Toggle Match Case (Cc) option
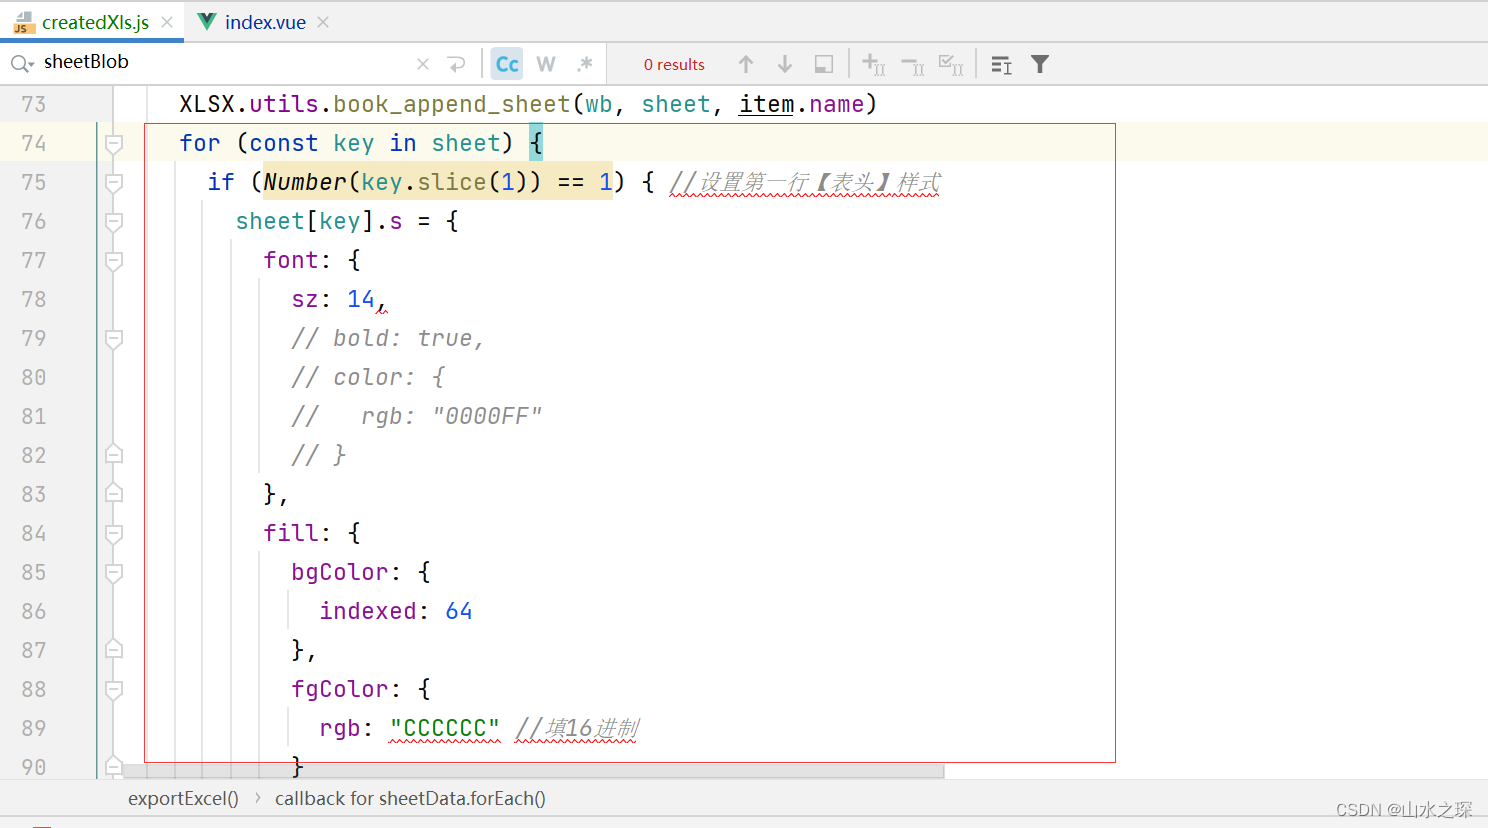The width and height of the screenshot is (1488, 828). tap(507, 64)
